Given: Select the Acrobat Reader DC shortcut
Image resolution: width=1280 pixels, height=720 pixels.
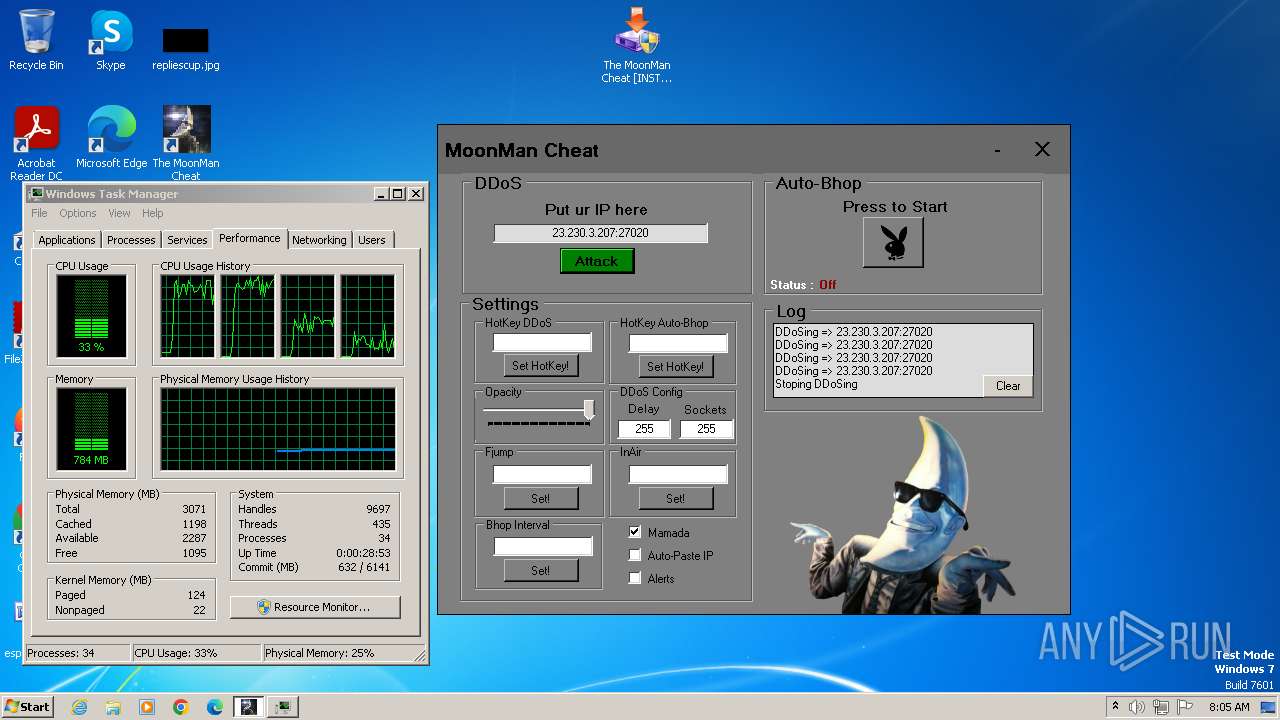Looking at the screenshot, I should pos(37,144).
